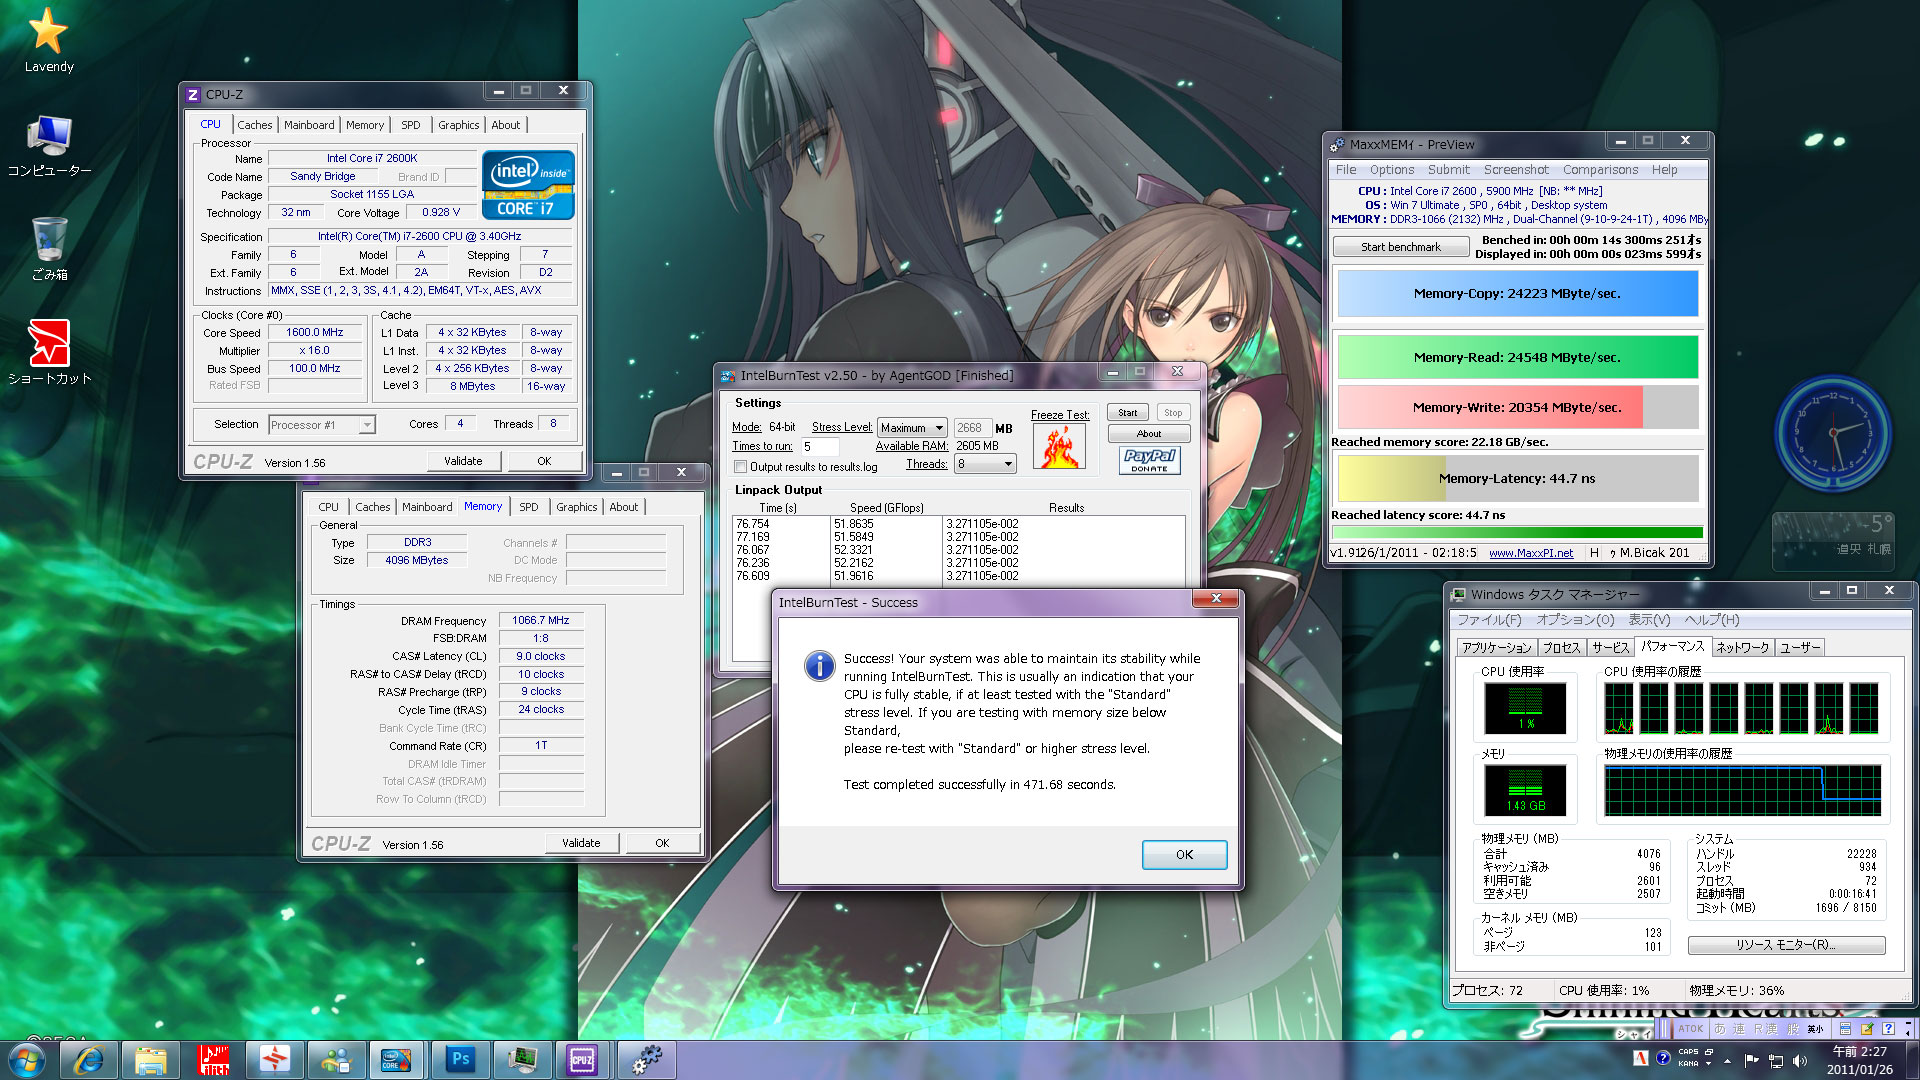This screenshot has width=1920, height=1080.
Task: Click Start benchmark in MaxxMEM
Action: [x=1401, y=247]
